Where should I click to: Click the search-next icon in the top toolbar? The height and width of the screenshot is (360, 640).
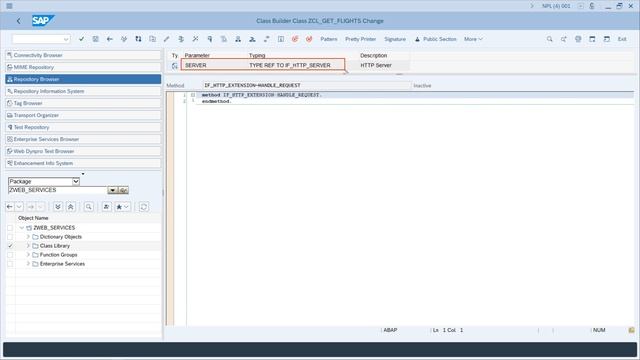tap(564, 39)
